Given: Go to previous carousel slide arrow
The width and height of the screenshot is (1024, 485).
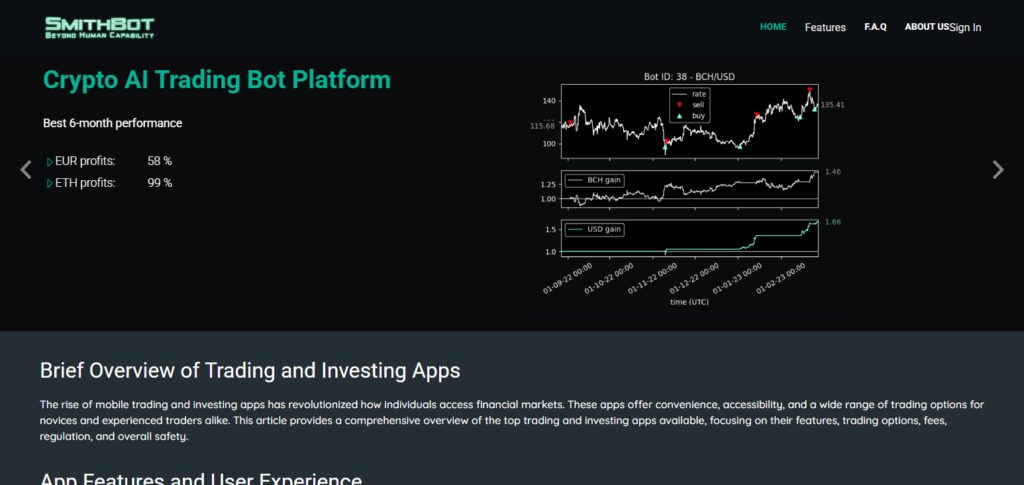Looking at the screenshot, I should [25, 170].
